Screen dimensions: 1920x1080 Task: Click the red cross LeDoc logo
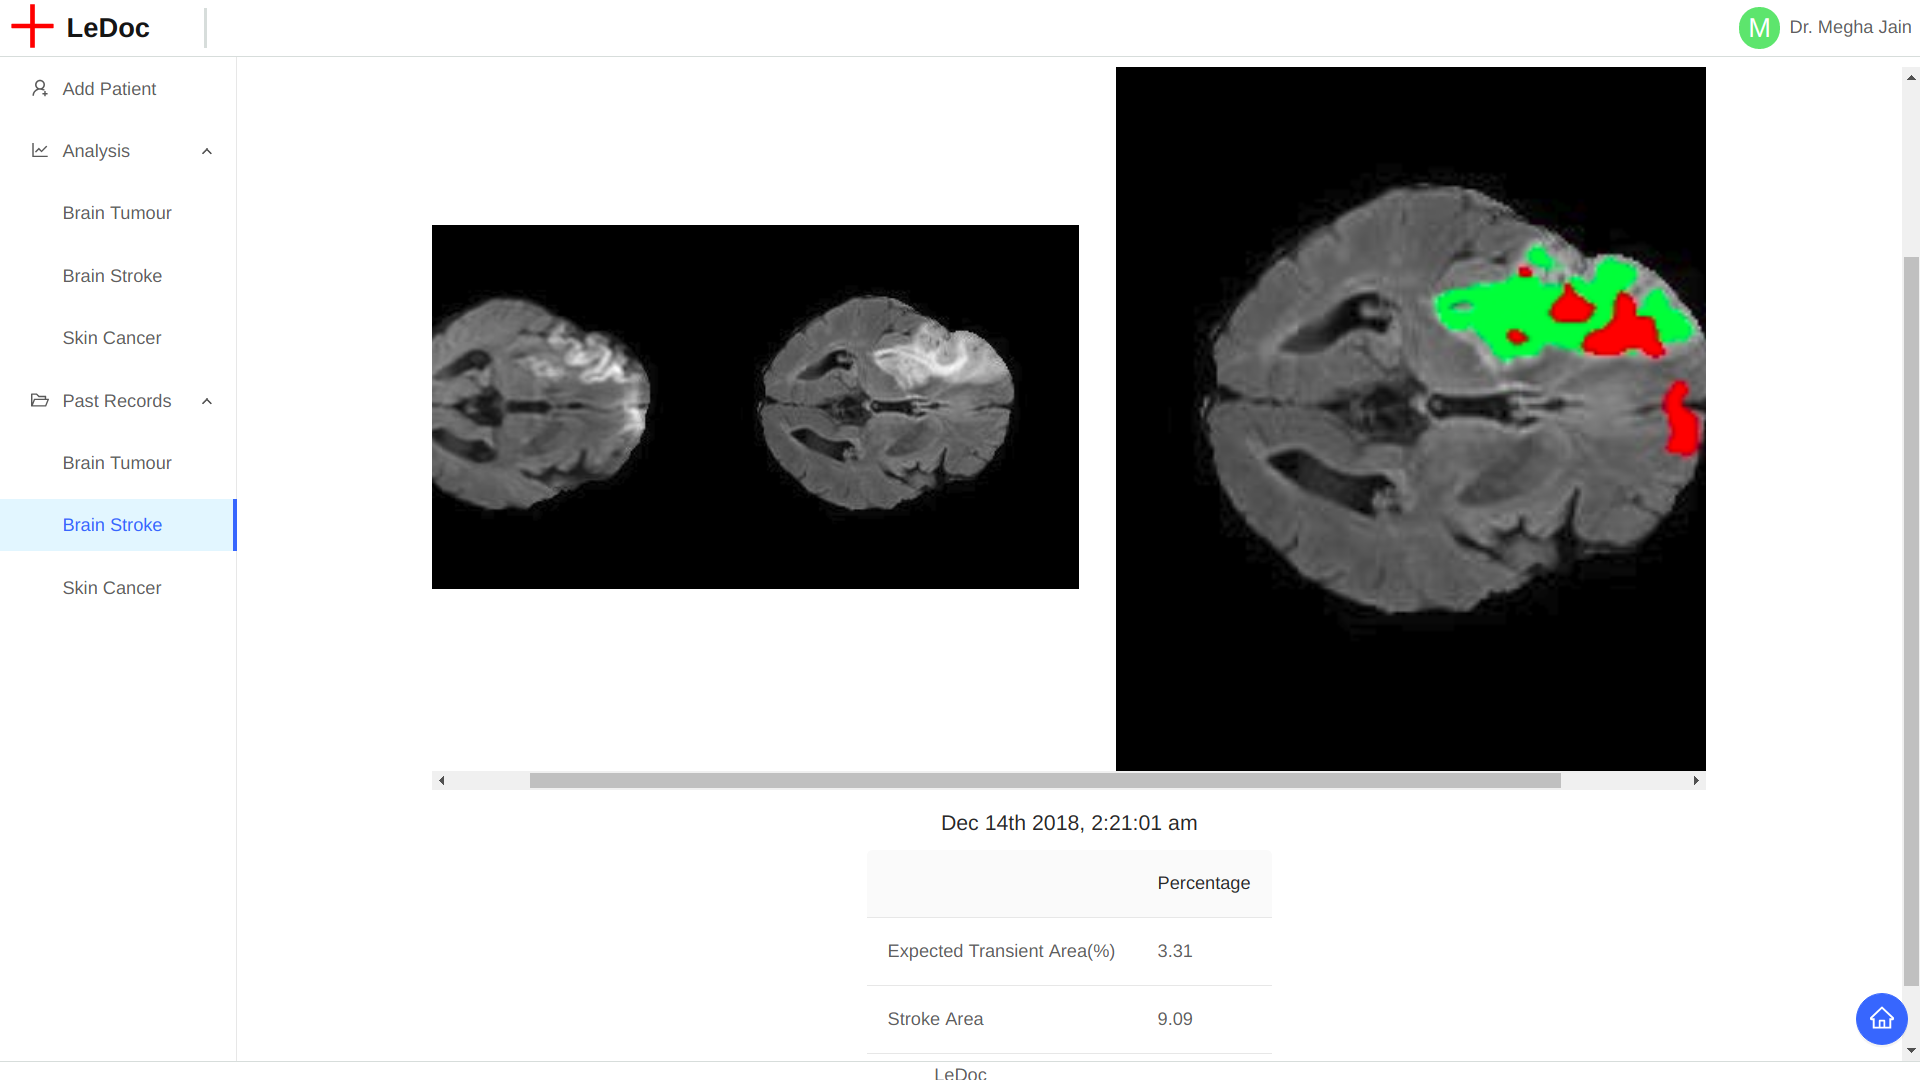pos(32,27)
